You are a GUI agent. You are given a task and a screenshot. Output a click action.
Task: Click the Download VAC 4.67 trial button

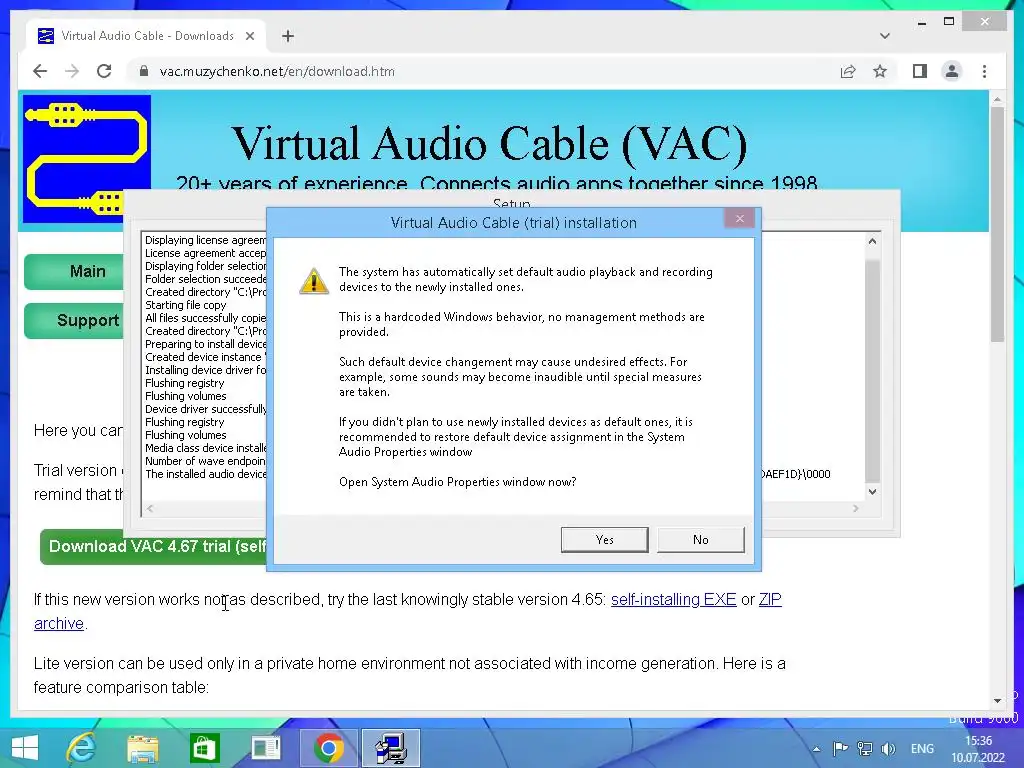pyautogui.click(x=153, y=547)
